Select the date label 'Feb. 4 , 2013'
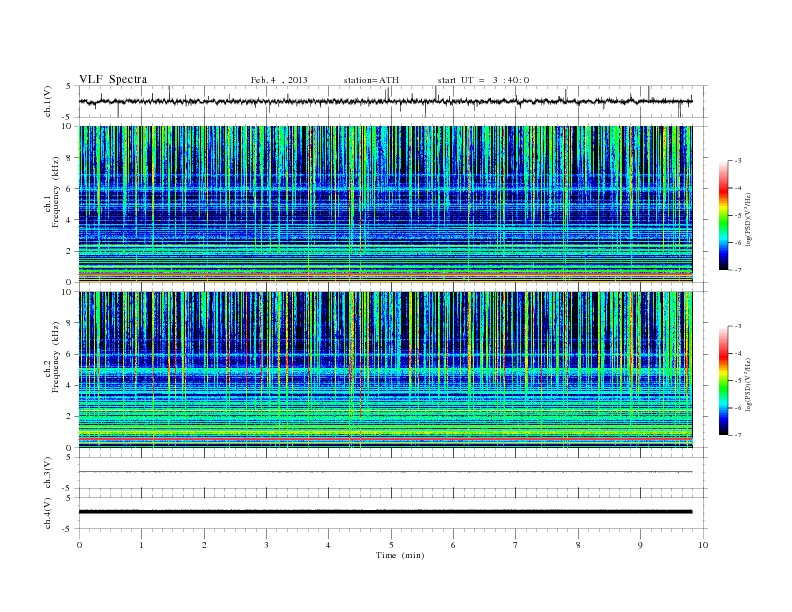792x612 pixels. click(x=279, y=80)
